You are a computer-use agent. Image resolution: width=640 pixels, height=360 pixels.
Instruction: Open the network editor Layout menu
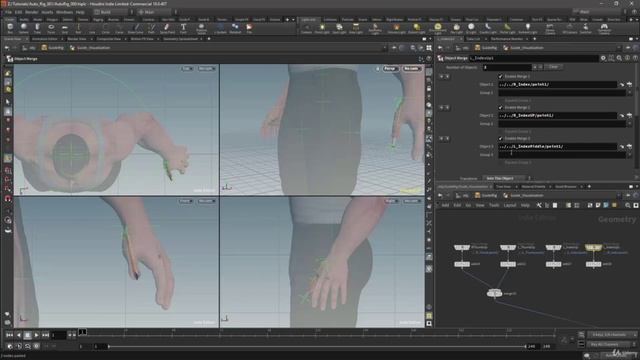[x=509, y=205]
